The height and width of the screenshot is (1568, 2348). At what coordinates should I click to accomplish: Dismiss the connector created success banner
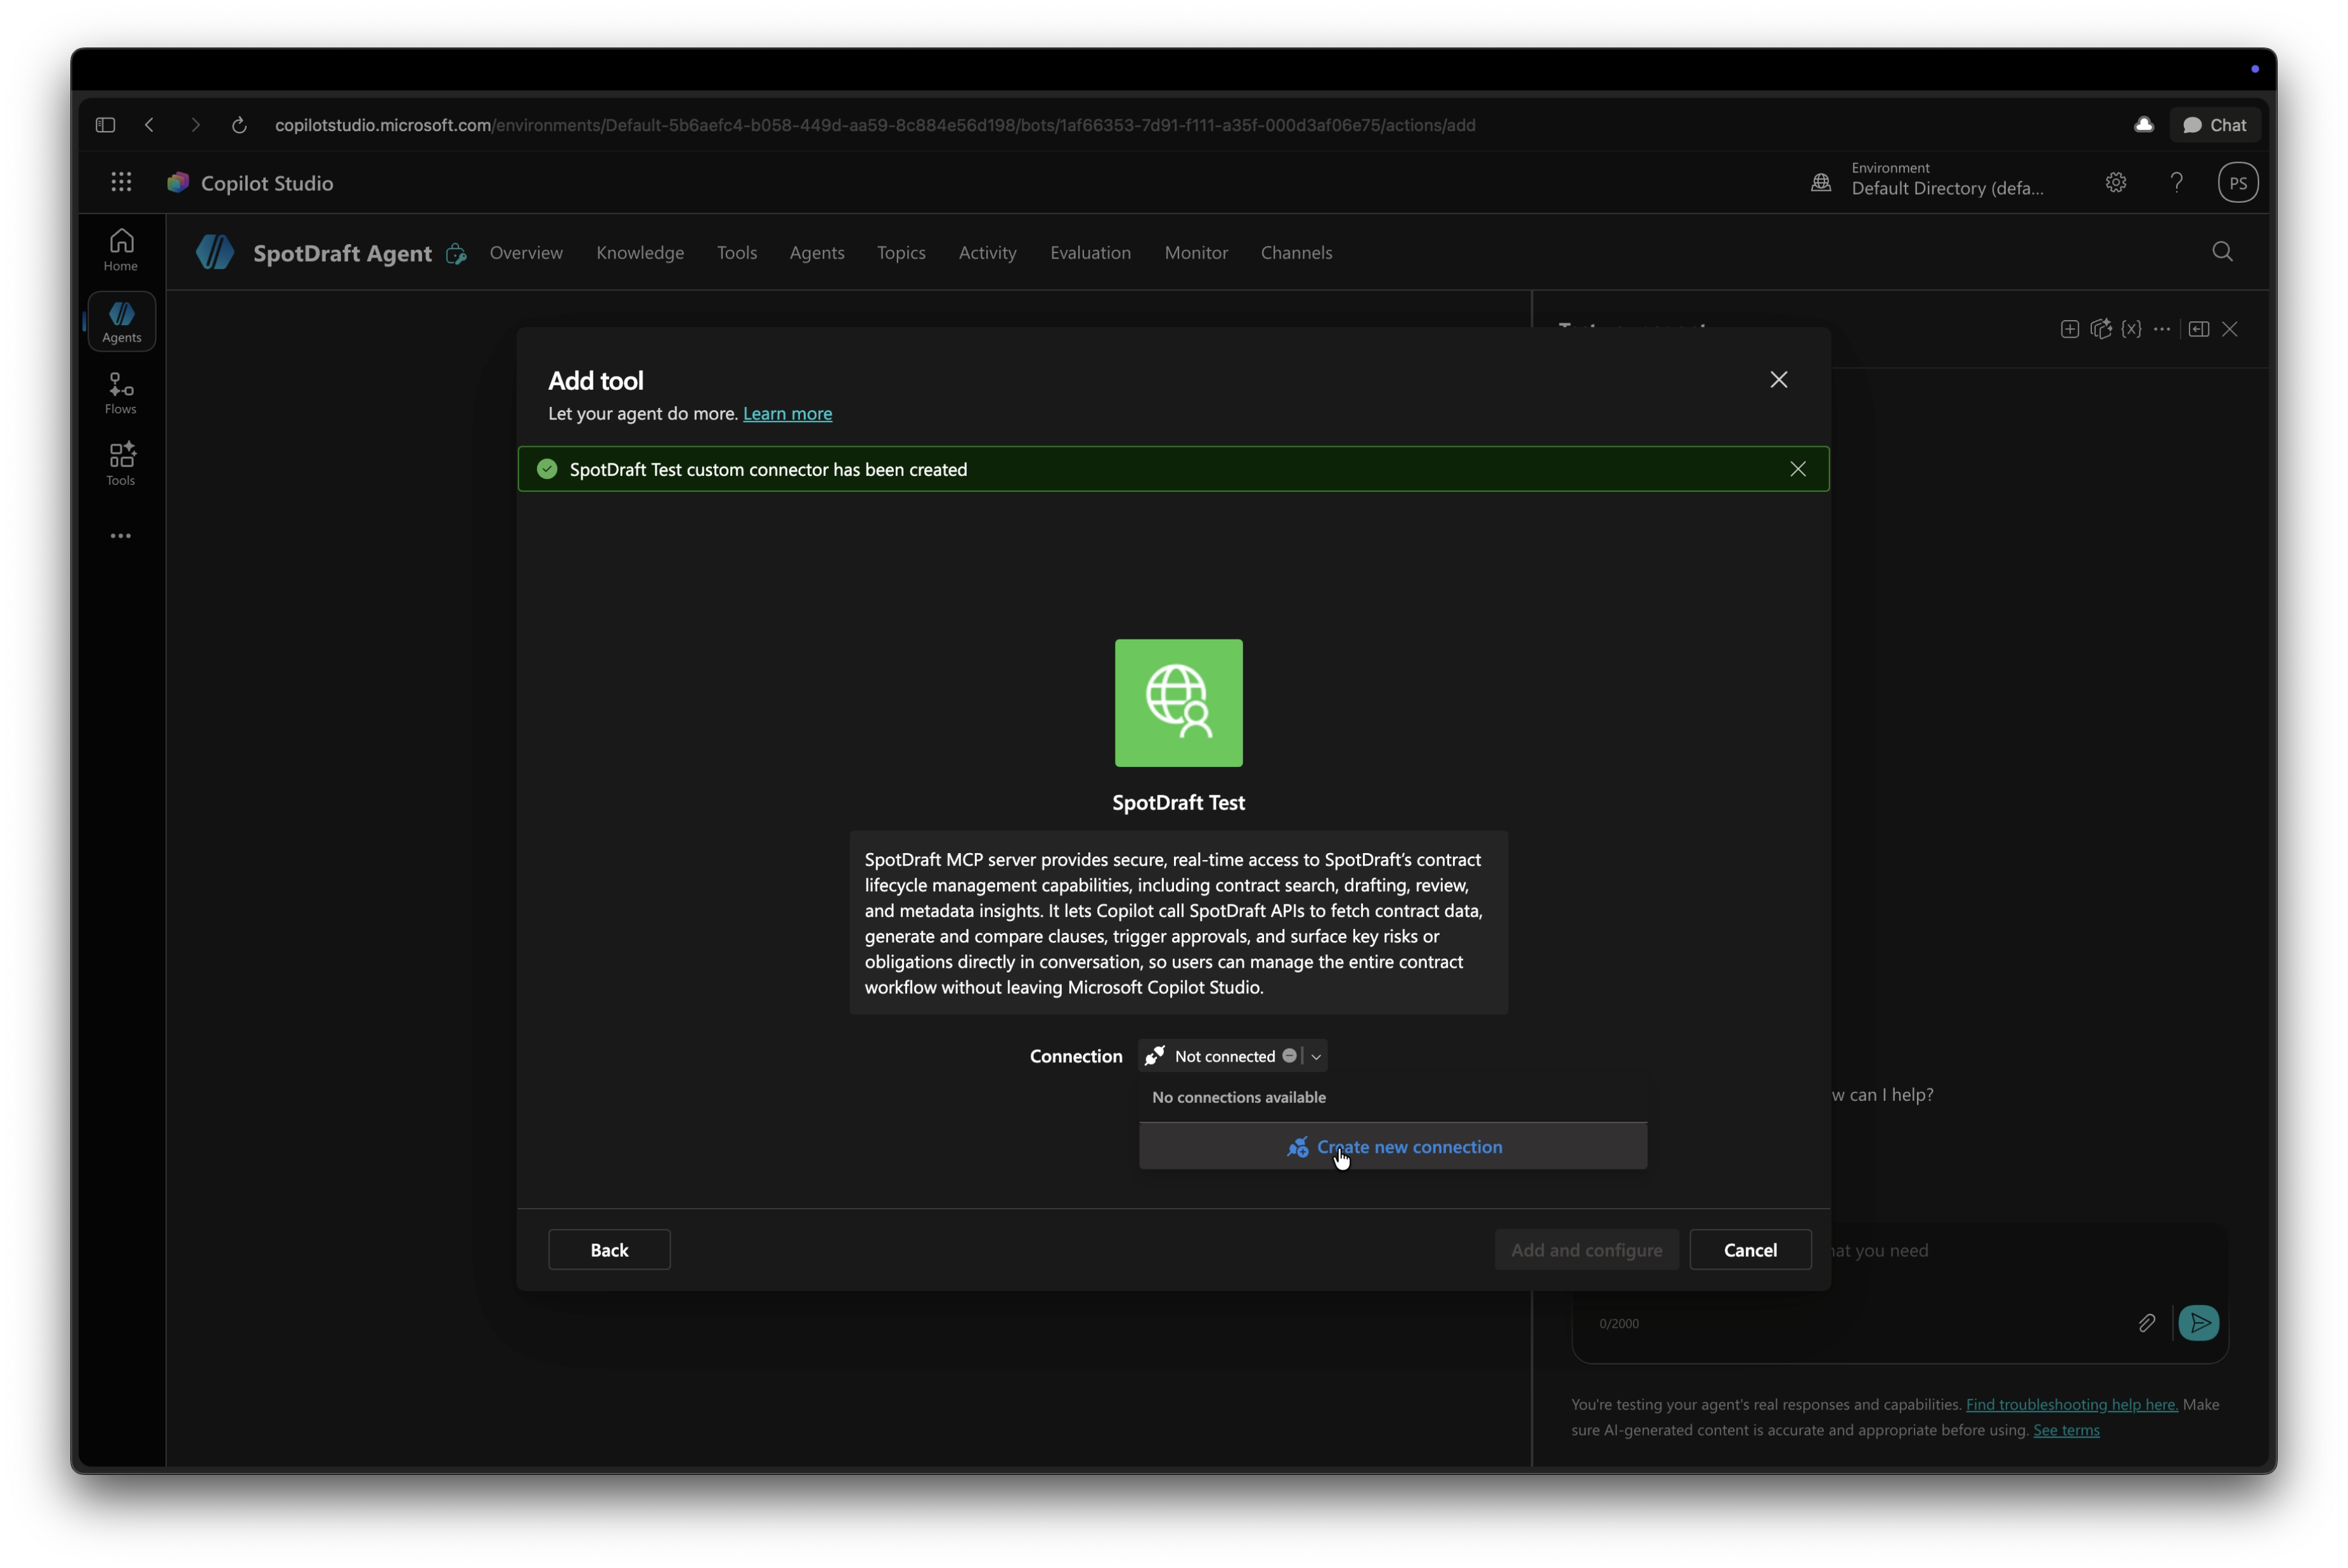click(x=1797, y=469)
